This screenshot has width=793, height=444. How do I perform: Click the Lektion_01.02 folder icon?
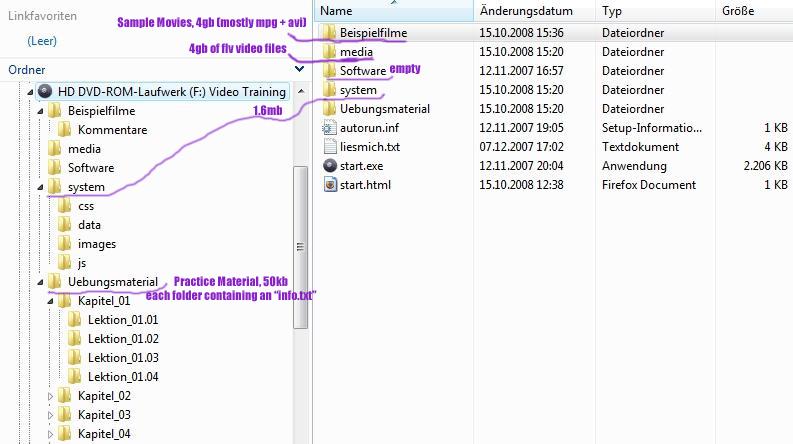click(74, 338)
